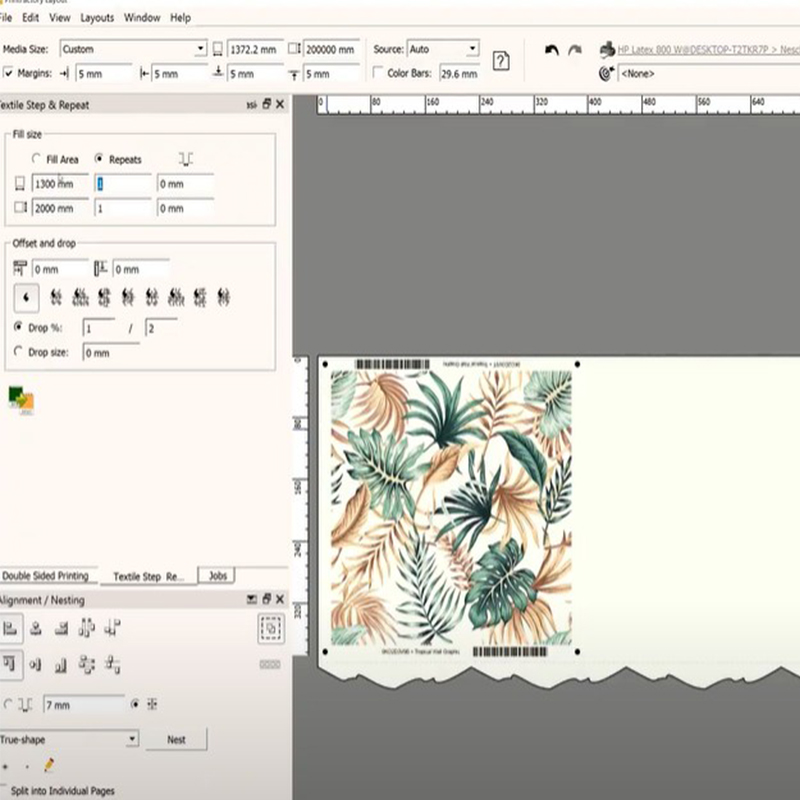Screen dimensions: 800x800
Task: Click the 1300 mm fill width field
Action: tap(60, 184)
